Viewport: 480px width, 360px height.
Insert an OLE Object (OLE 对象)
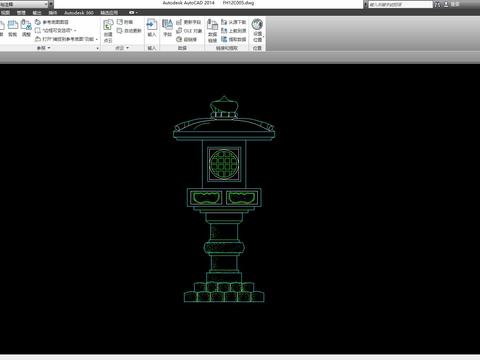(x=189, y=31)
